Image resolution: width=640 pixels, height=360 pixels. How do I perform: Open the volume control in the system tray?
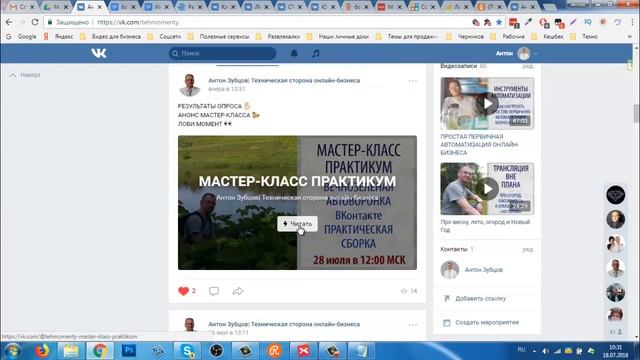[x=546, y=351]
